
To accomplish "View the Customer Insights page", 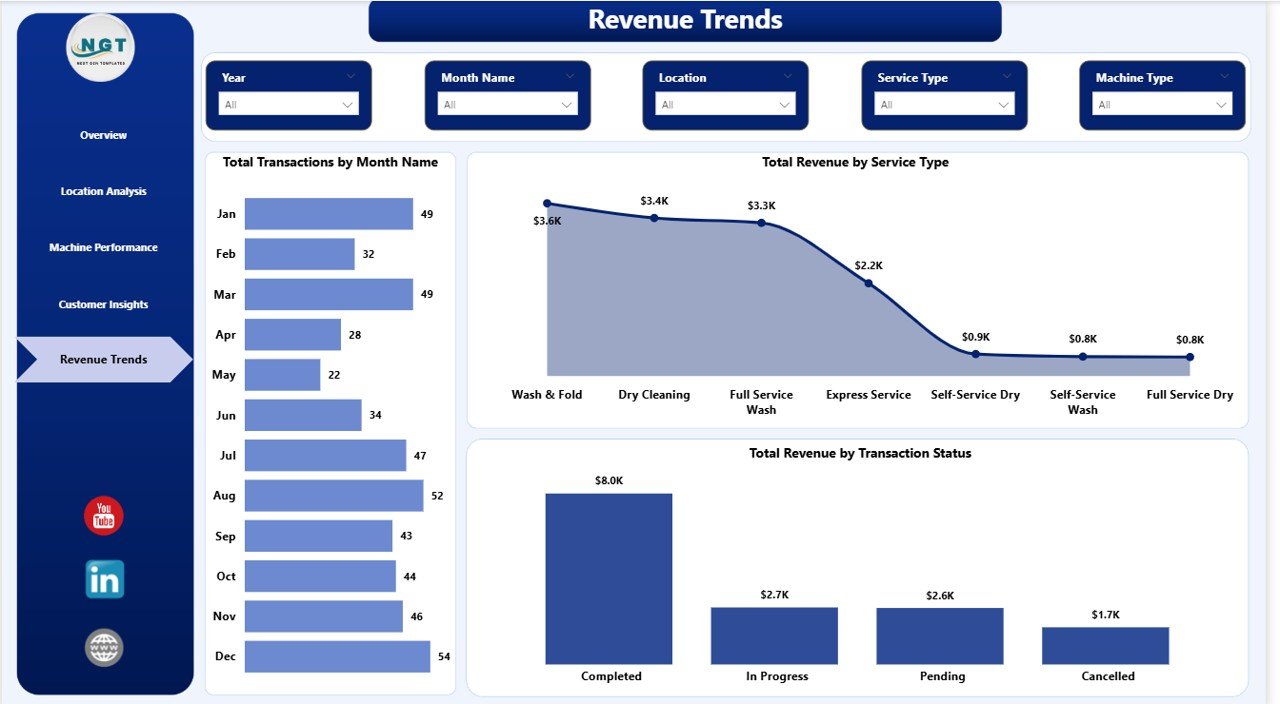I will click(x=103, y=303).
